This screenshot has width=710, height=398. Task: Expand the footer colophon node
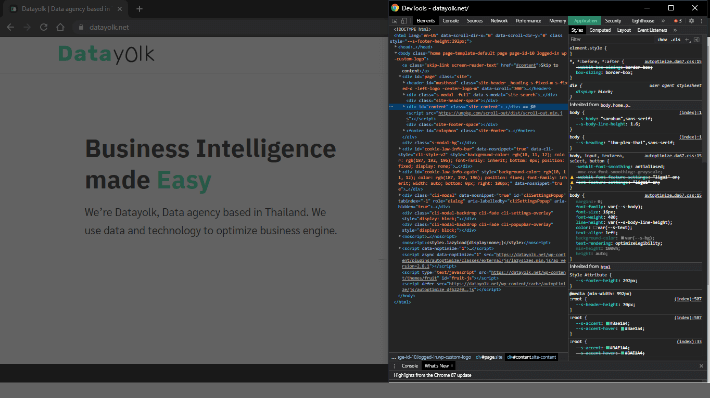pos(404,131)
